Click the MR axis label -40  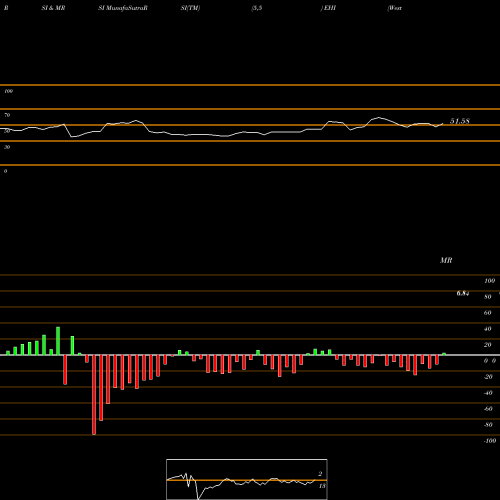pos(488,393)
